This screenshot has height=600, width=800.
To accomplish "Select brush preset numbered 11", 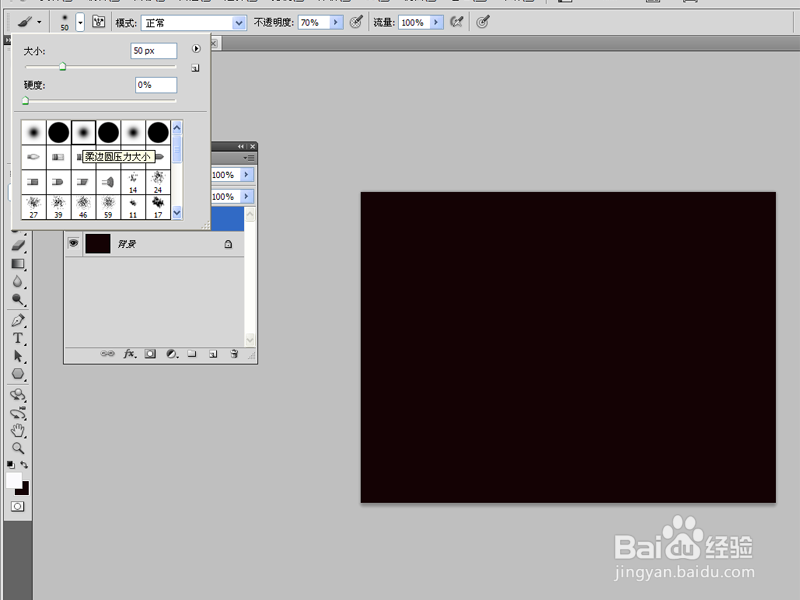I will click(x=133, y=207).
